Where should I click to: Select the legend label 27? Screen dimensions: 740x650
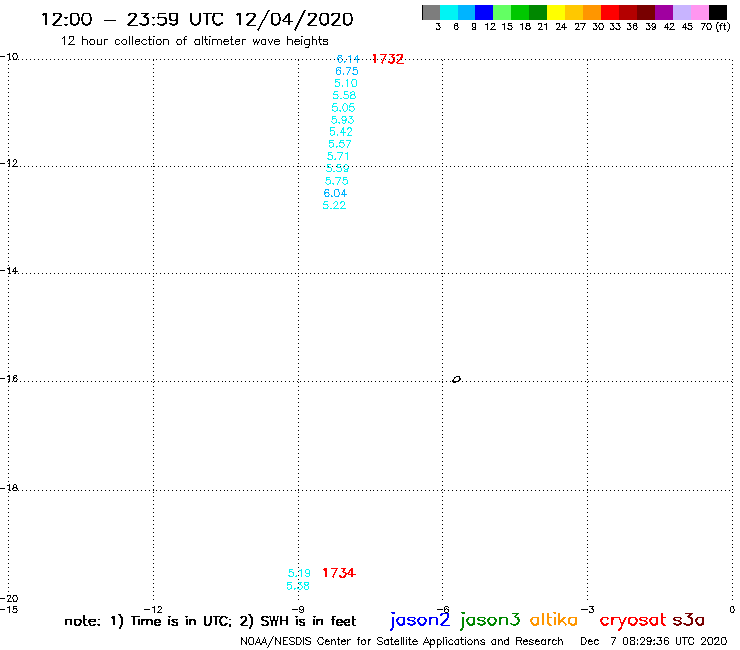pyautogui.click(x=580, y=27)
